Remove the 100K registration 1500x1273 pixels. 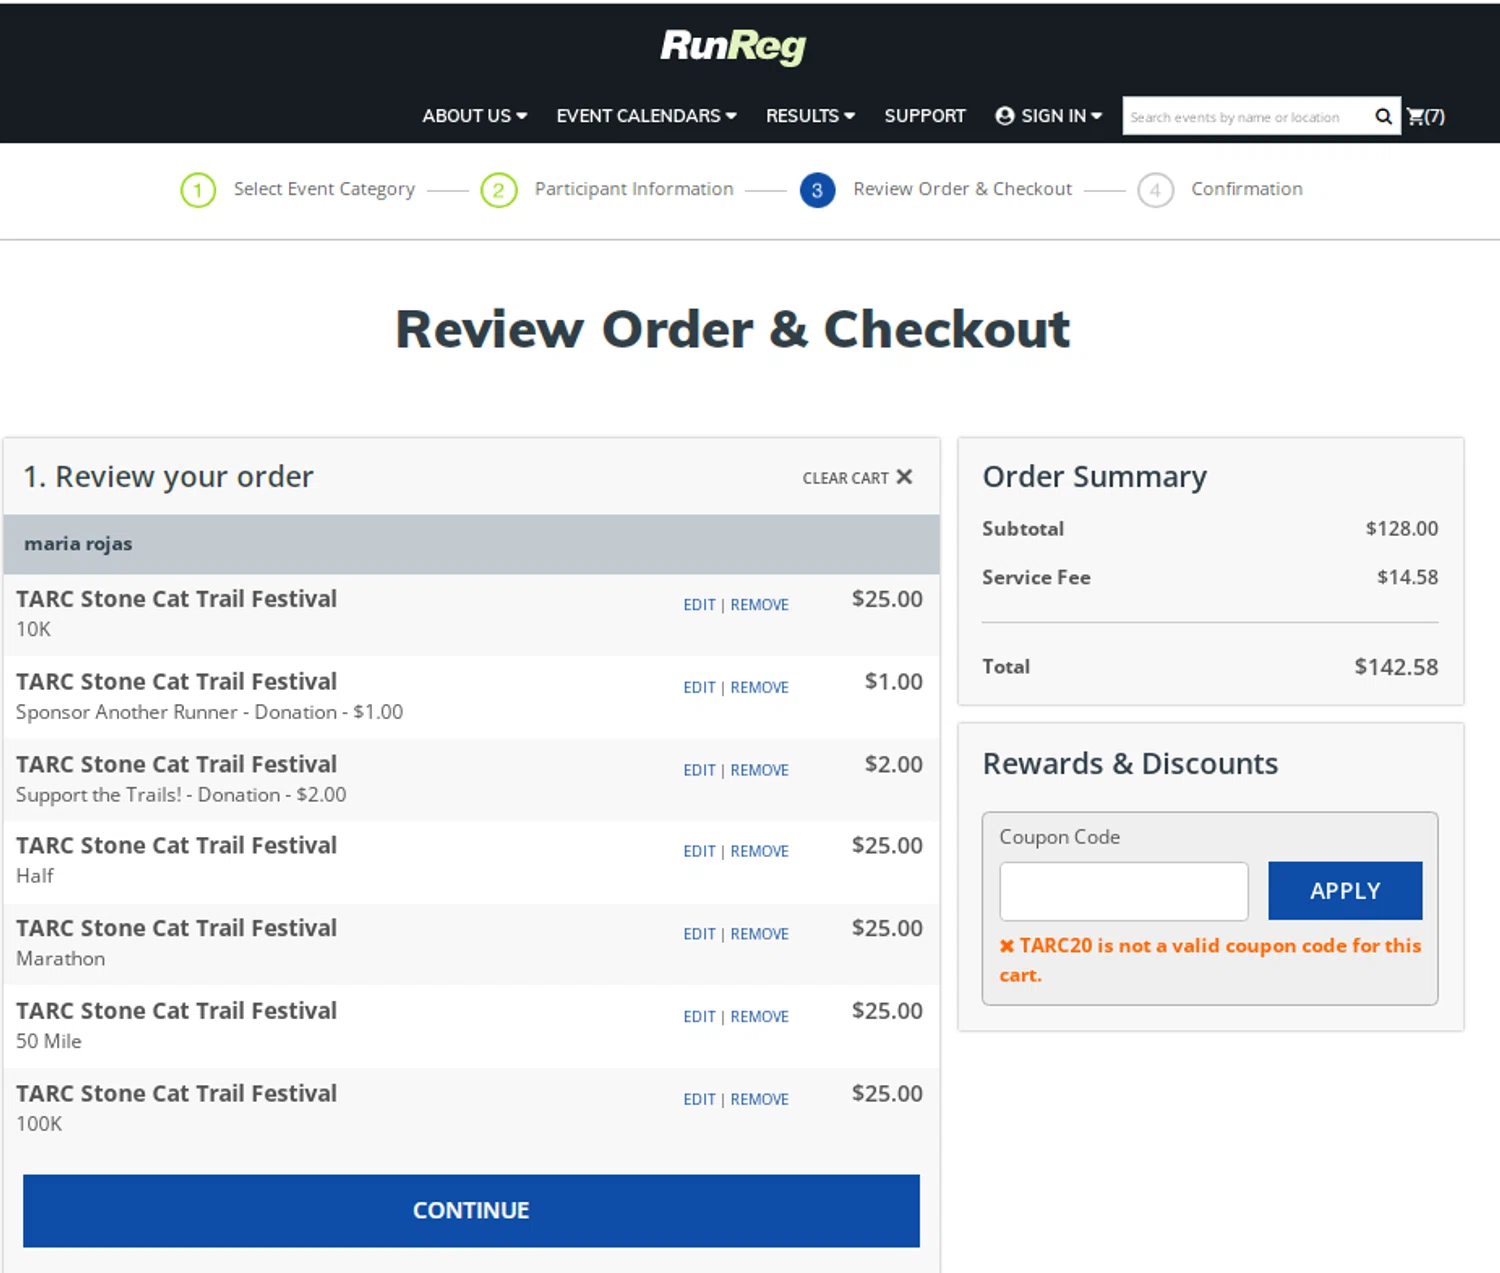(759, 1099)
